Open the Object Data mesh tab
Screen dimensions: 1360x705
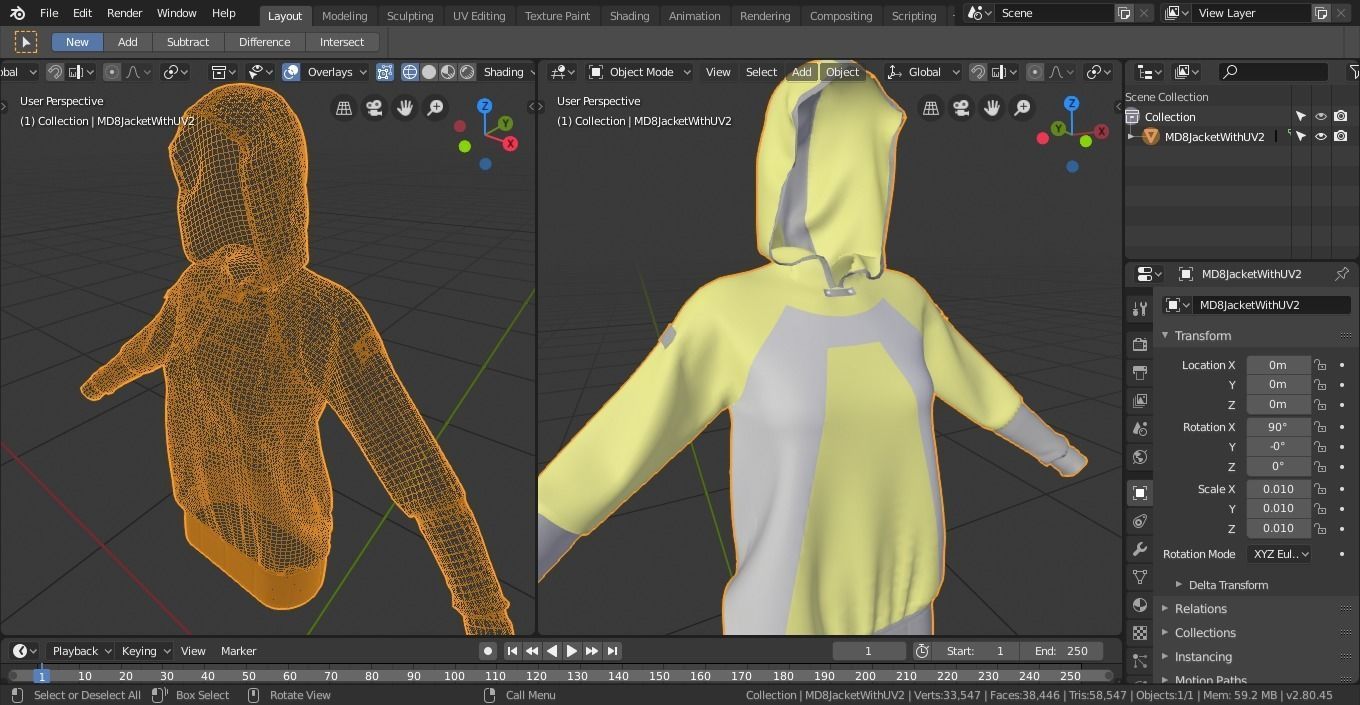click(1139, 577)
